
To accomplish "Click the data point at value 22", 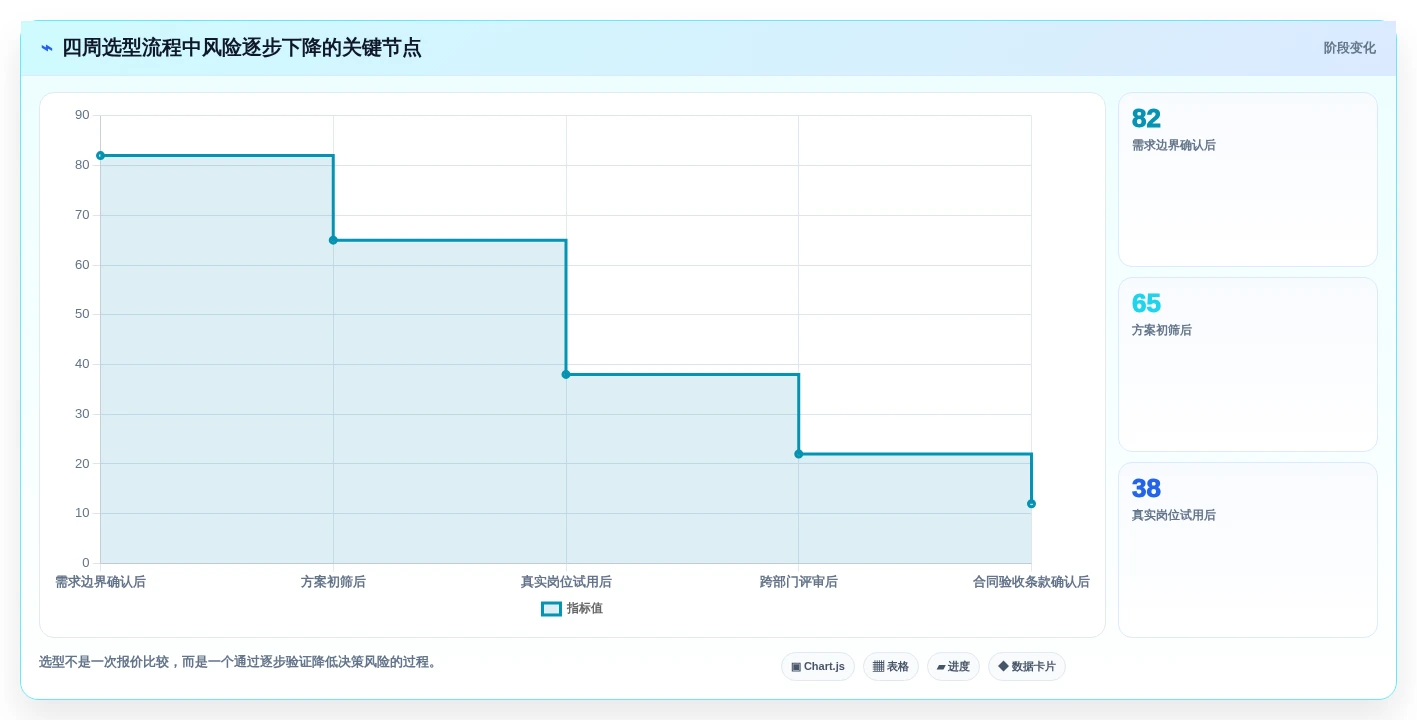I will pyautogui.click(x=798, y=454).
